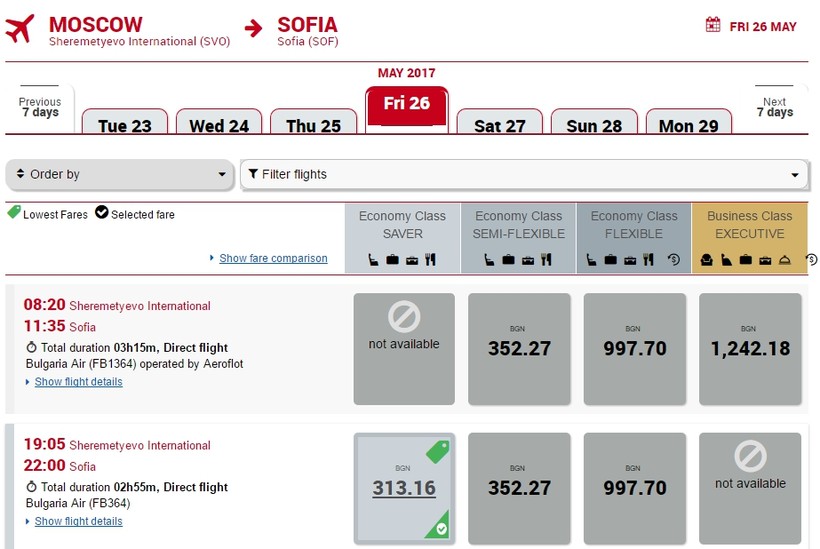Click the Show fare comparison link
This screenshot has height=549, width=820.
point(273,258)
